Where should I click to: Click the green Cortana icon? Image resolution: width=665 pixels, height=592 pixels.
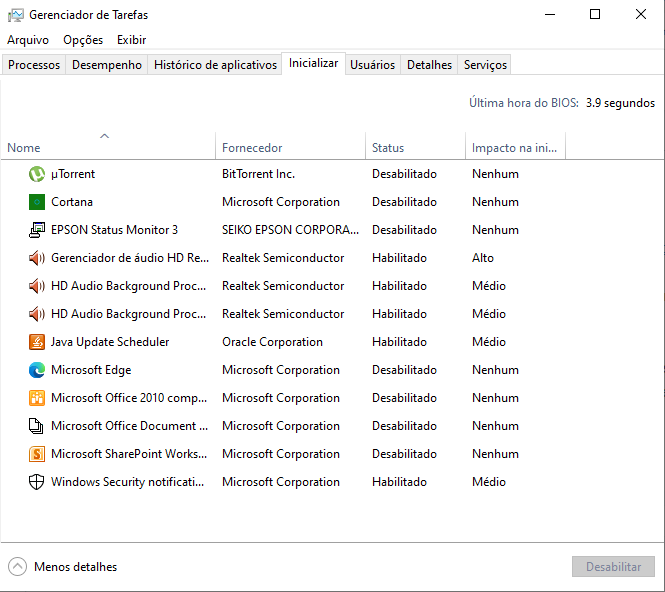(x=37, y=202)
